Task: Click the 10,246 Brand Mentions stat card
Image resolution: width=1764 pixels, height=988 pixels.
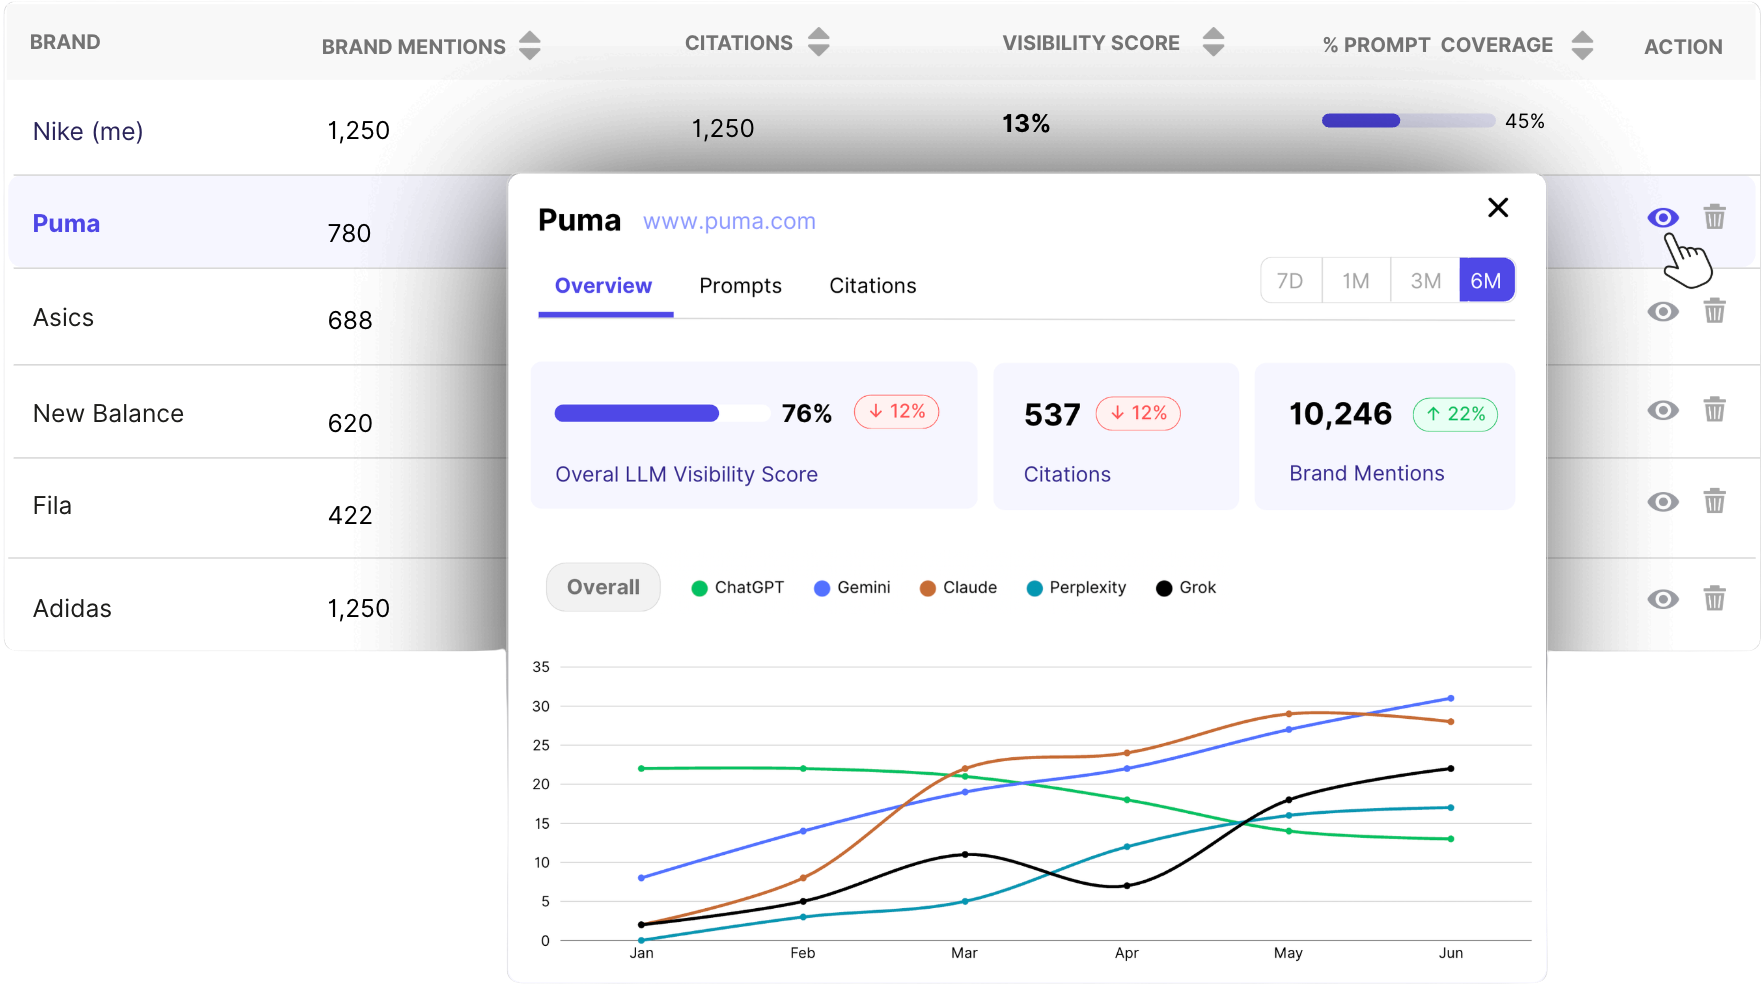Action: (1385, 436)
